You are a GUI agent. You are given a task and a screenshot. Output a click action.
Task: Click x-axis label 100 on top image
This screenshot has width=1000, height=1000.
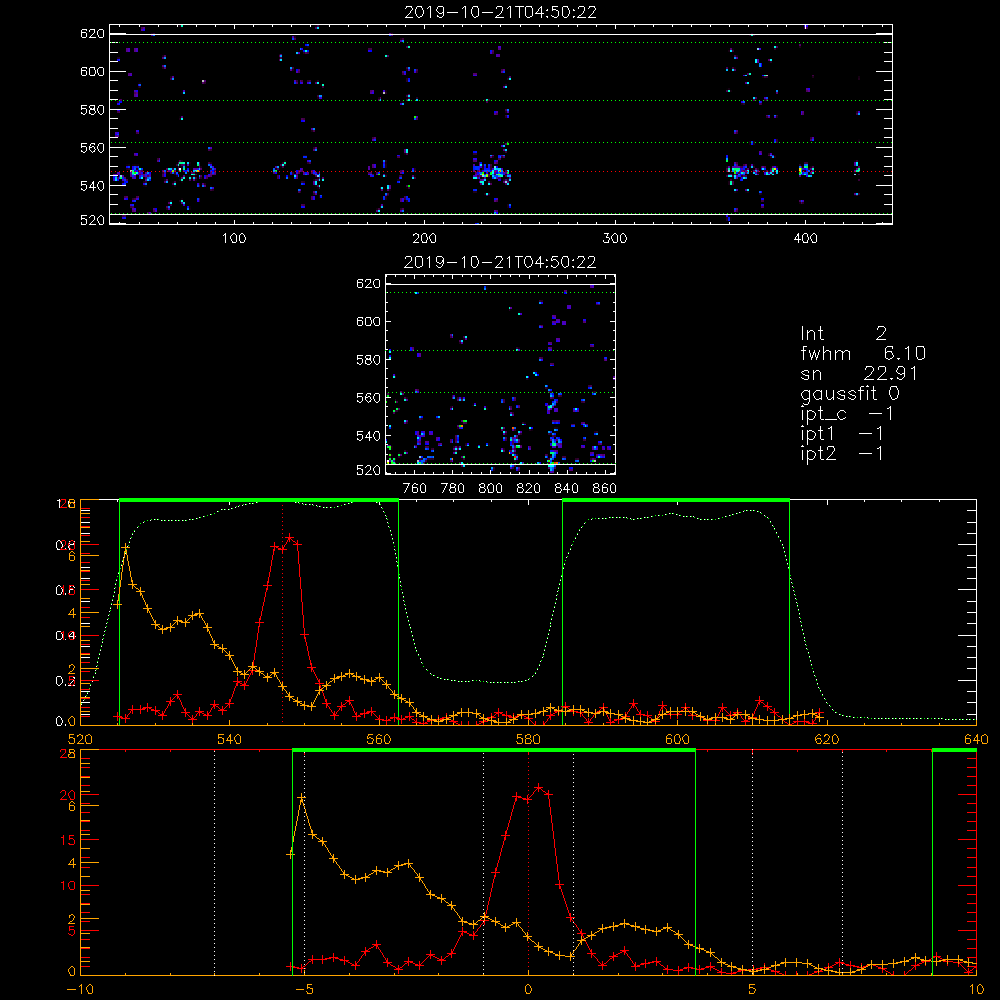tap(234, 239)
